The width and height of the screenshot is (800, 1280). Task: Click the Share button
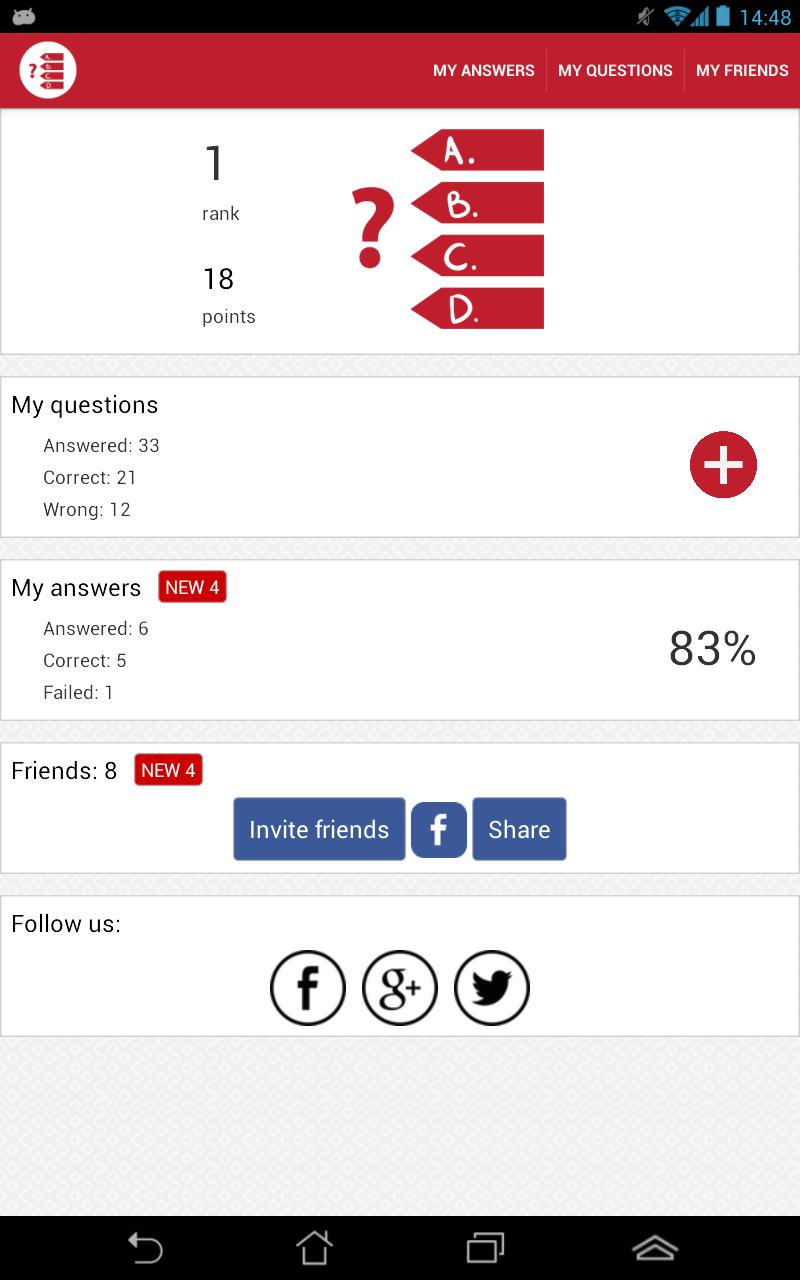point(519,829)
